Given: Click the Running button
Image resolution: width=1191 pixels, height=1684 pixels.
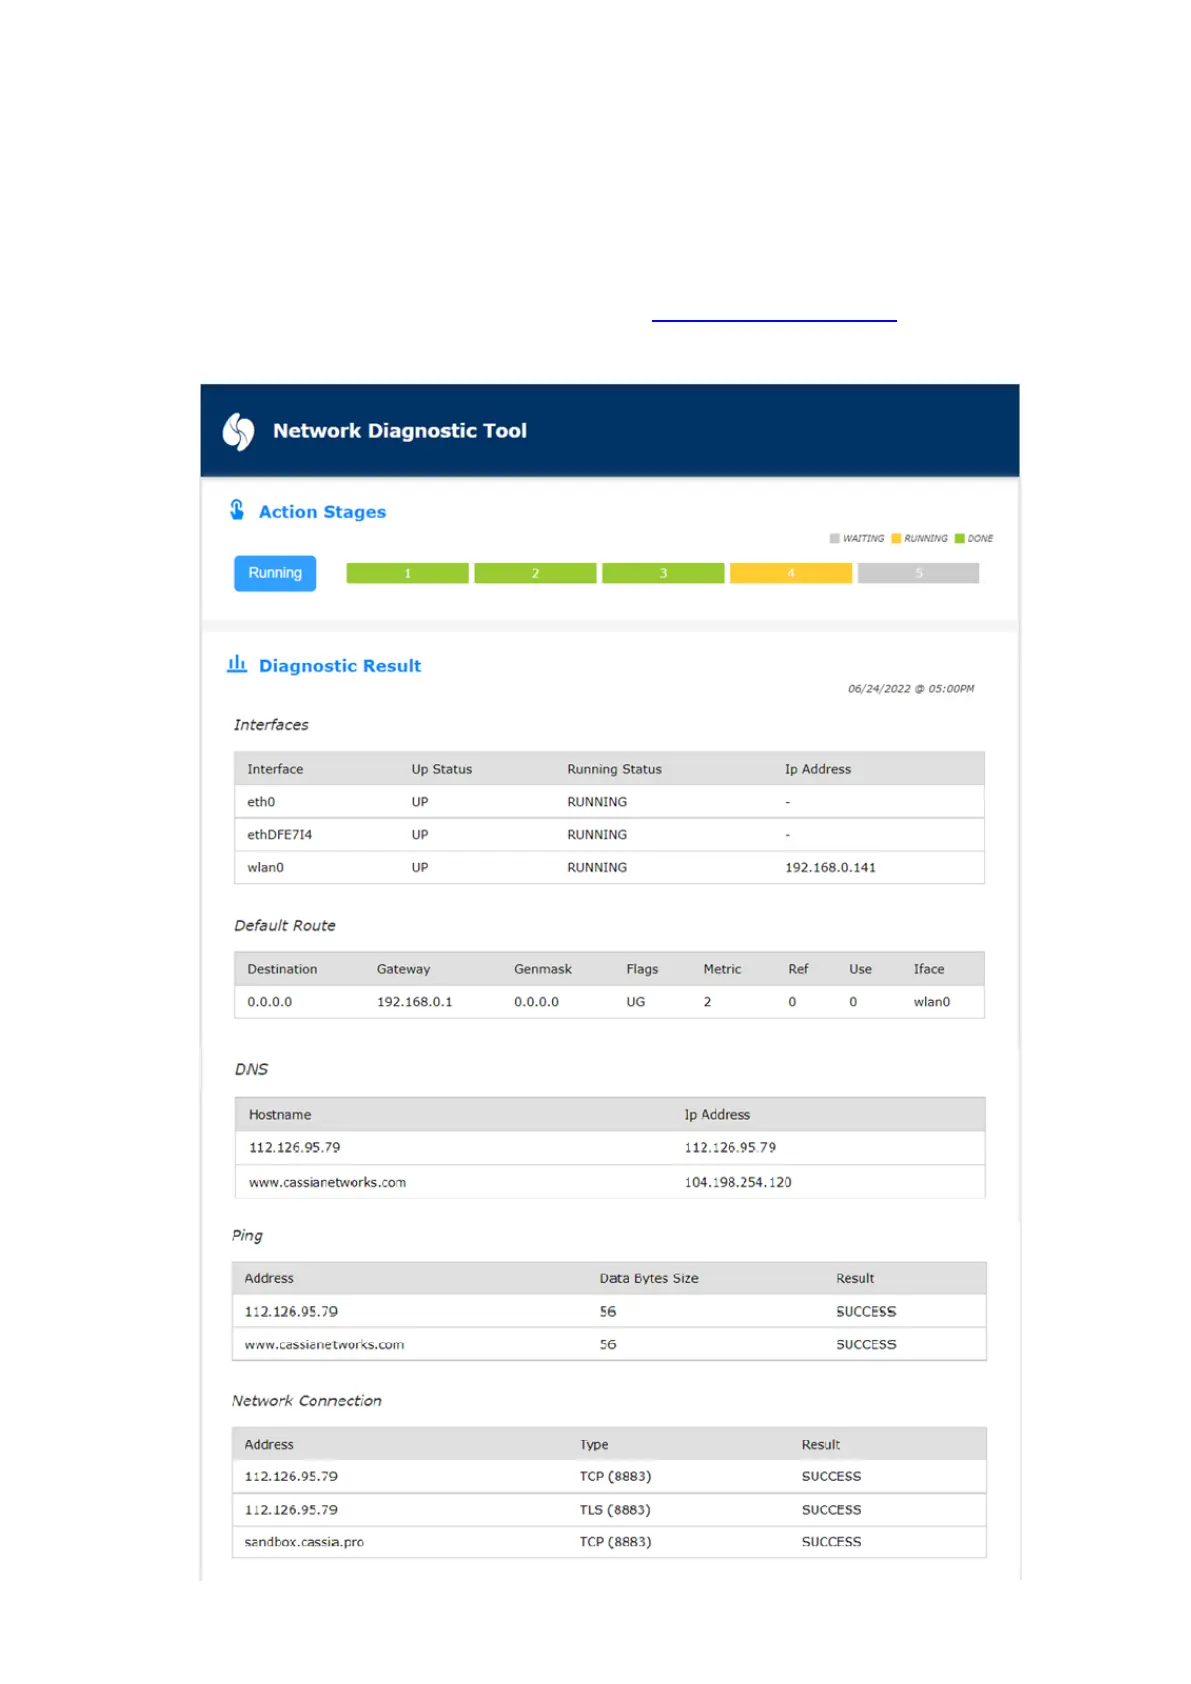Looking at the screenshot, I should click(275, 573).
